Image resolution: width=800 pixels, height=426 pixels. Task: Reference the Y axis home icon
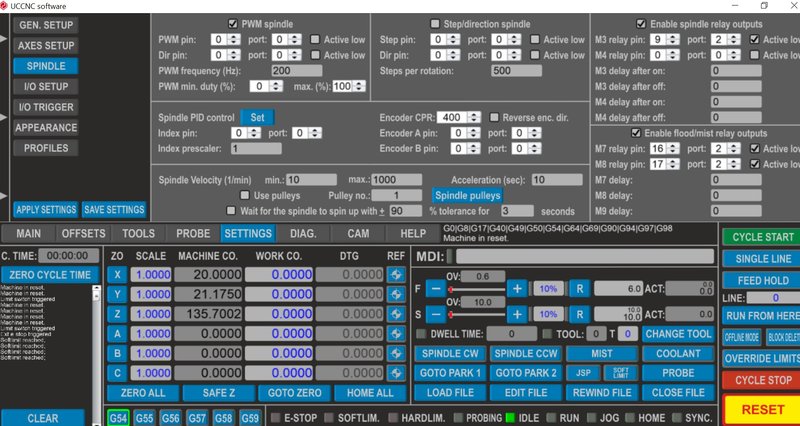click(396, 294)
